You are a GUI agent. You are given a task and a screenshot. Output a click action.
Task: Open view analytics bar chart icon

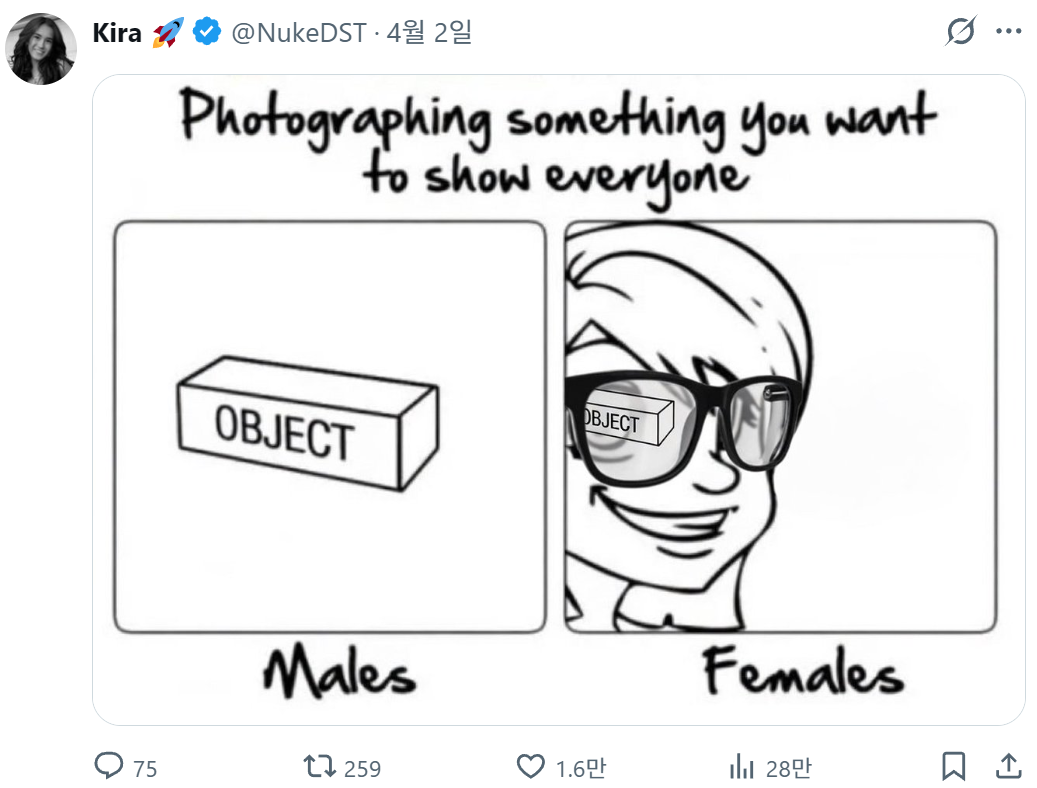point(742,767)
